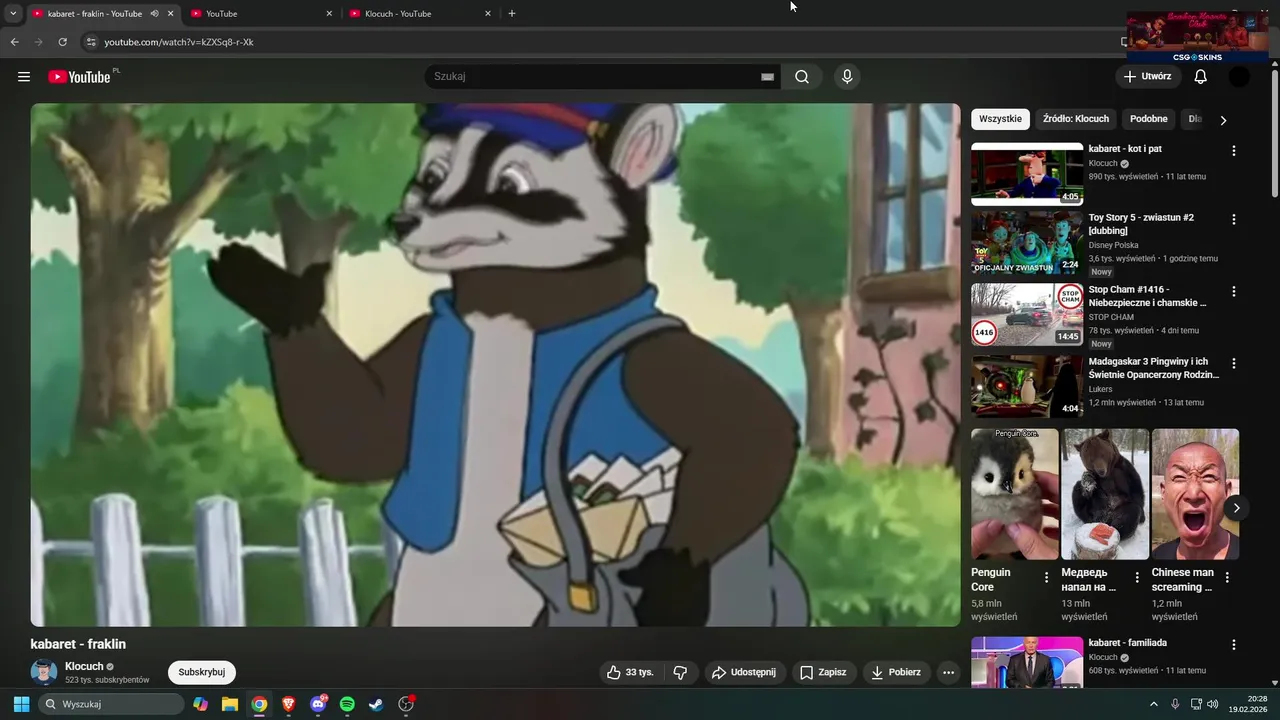Viewport: 1280px width, 720px height.
Task: Open the Chinese man screaming short thumbnail
Action: [1195, 494]
